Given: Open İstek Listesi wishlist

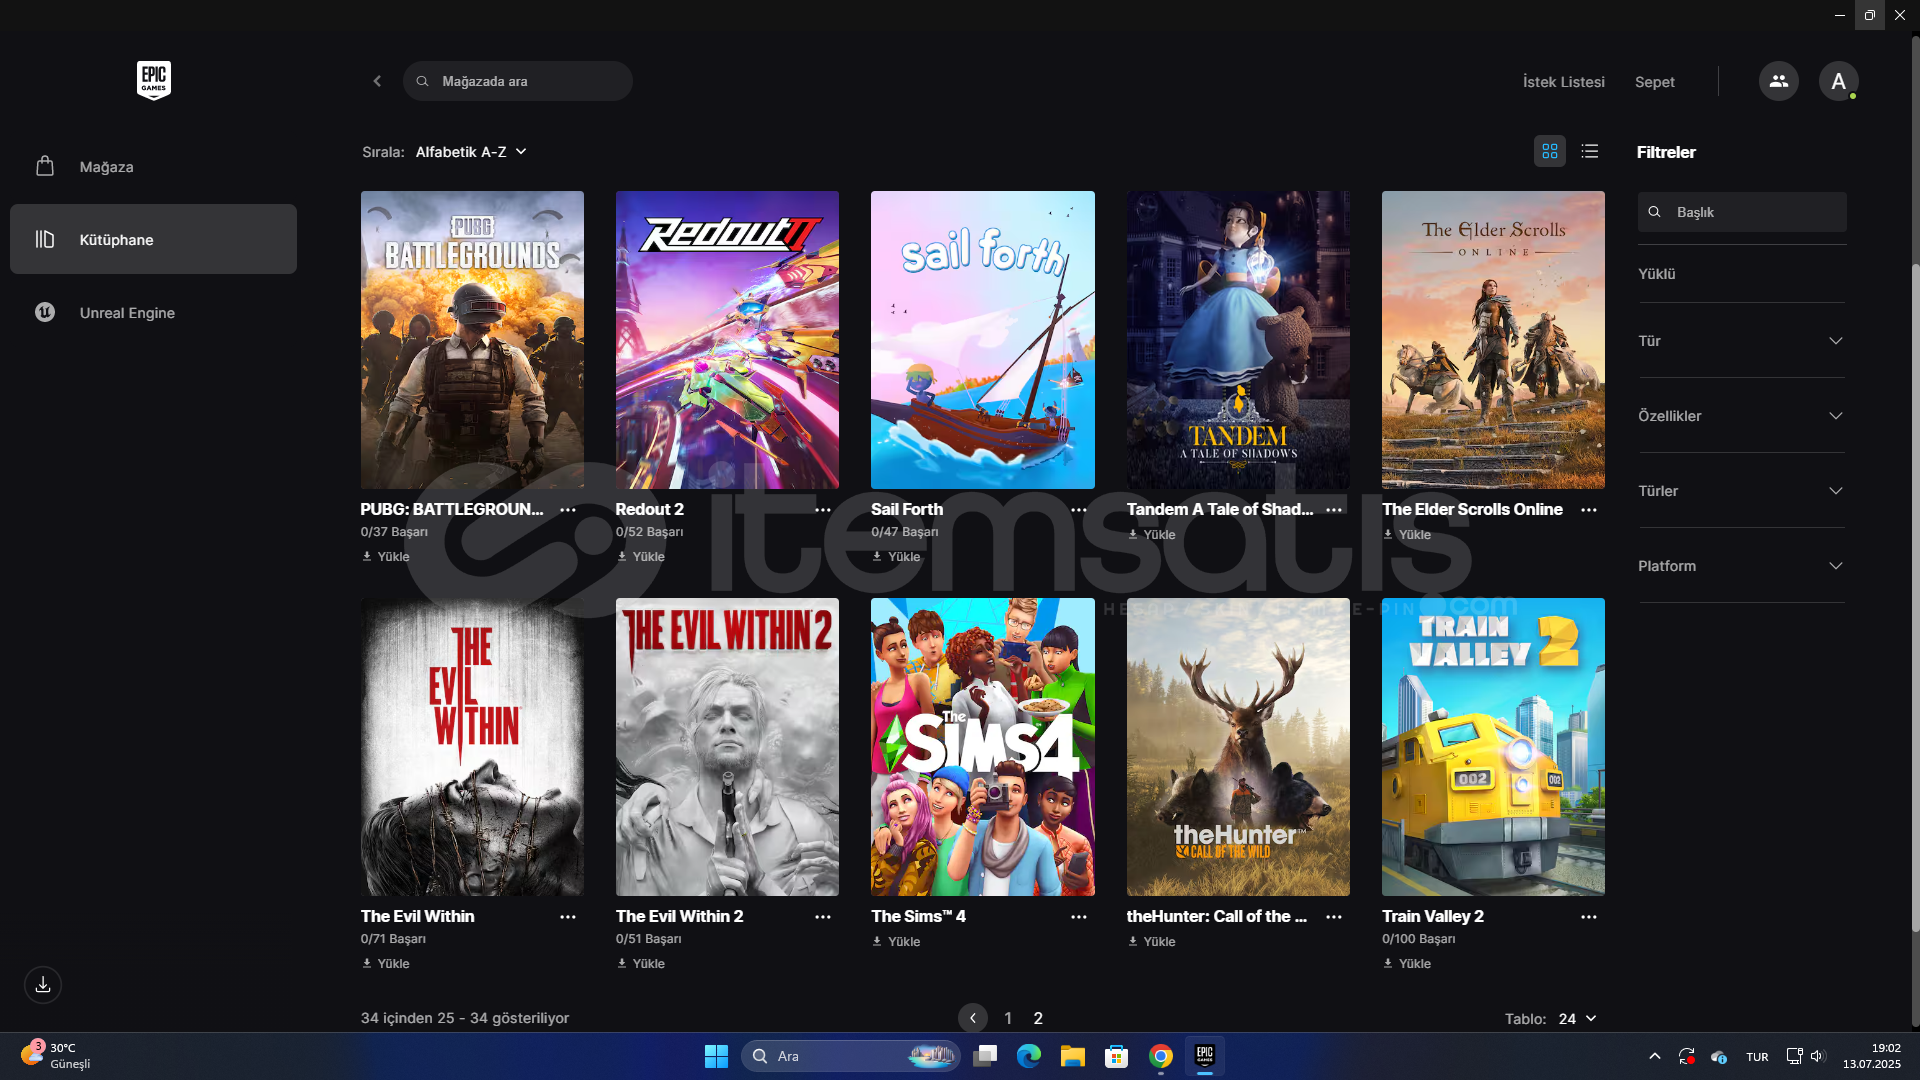Looking at the screenshot, I should (1563, 82).
